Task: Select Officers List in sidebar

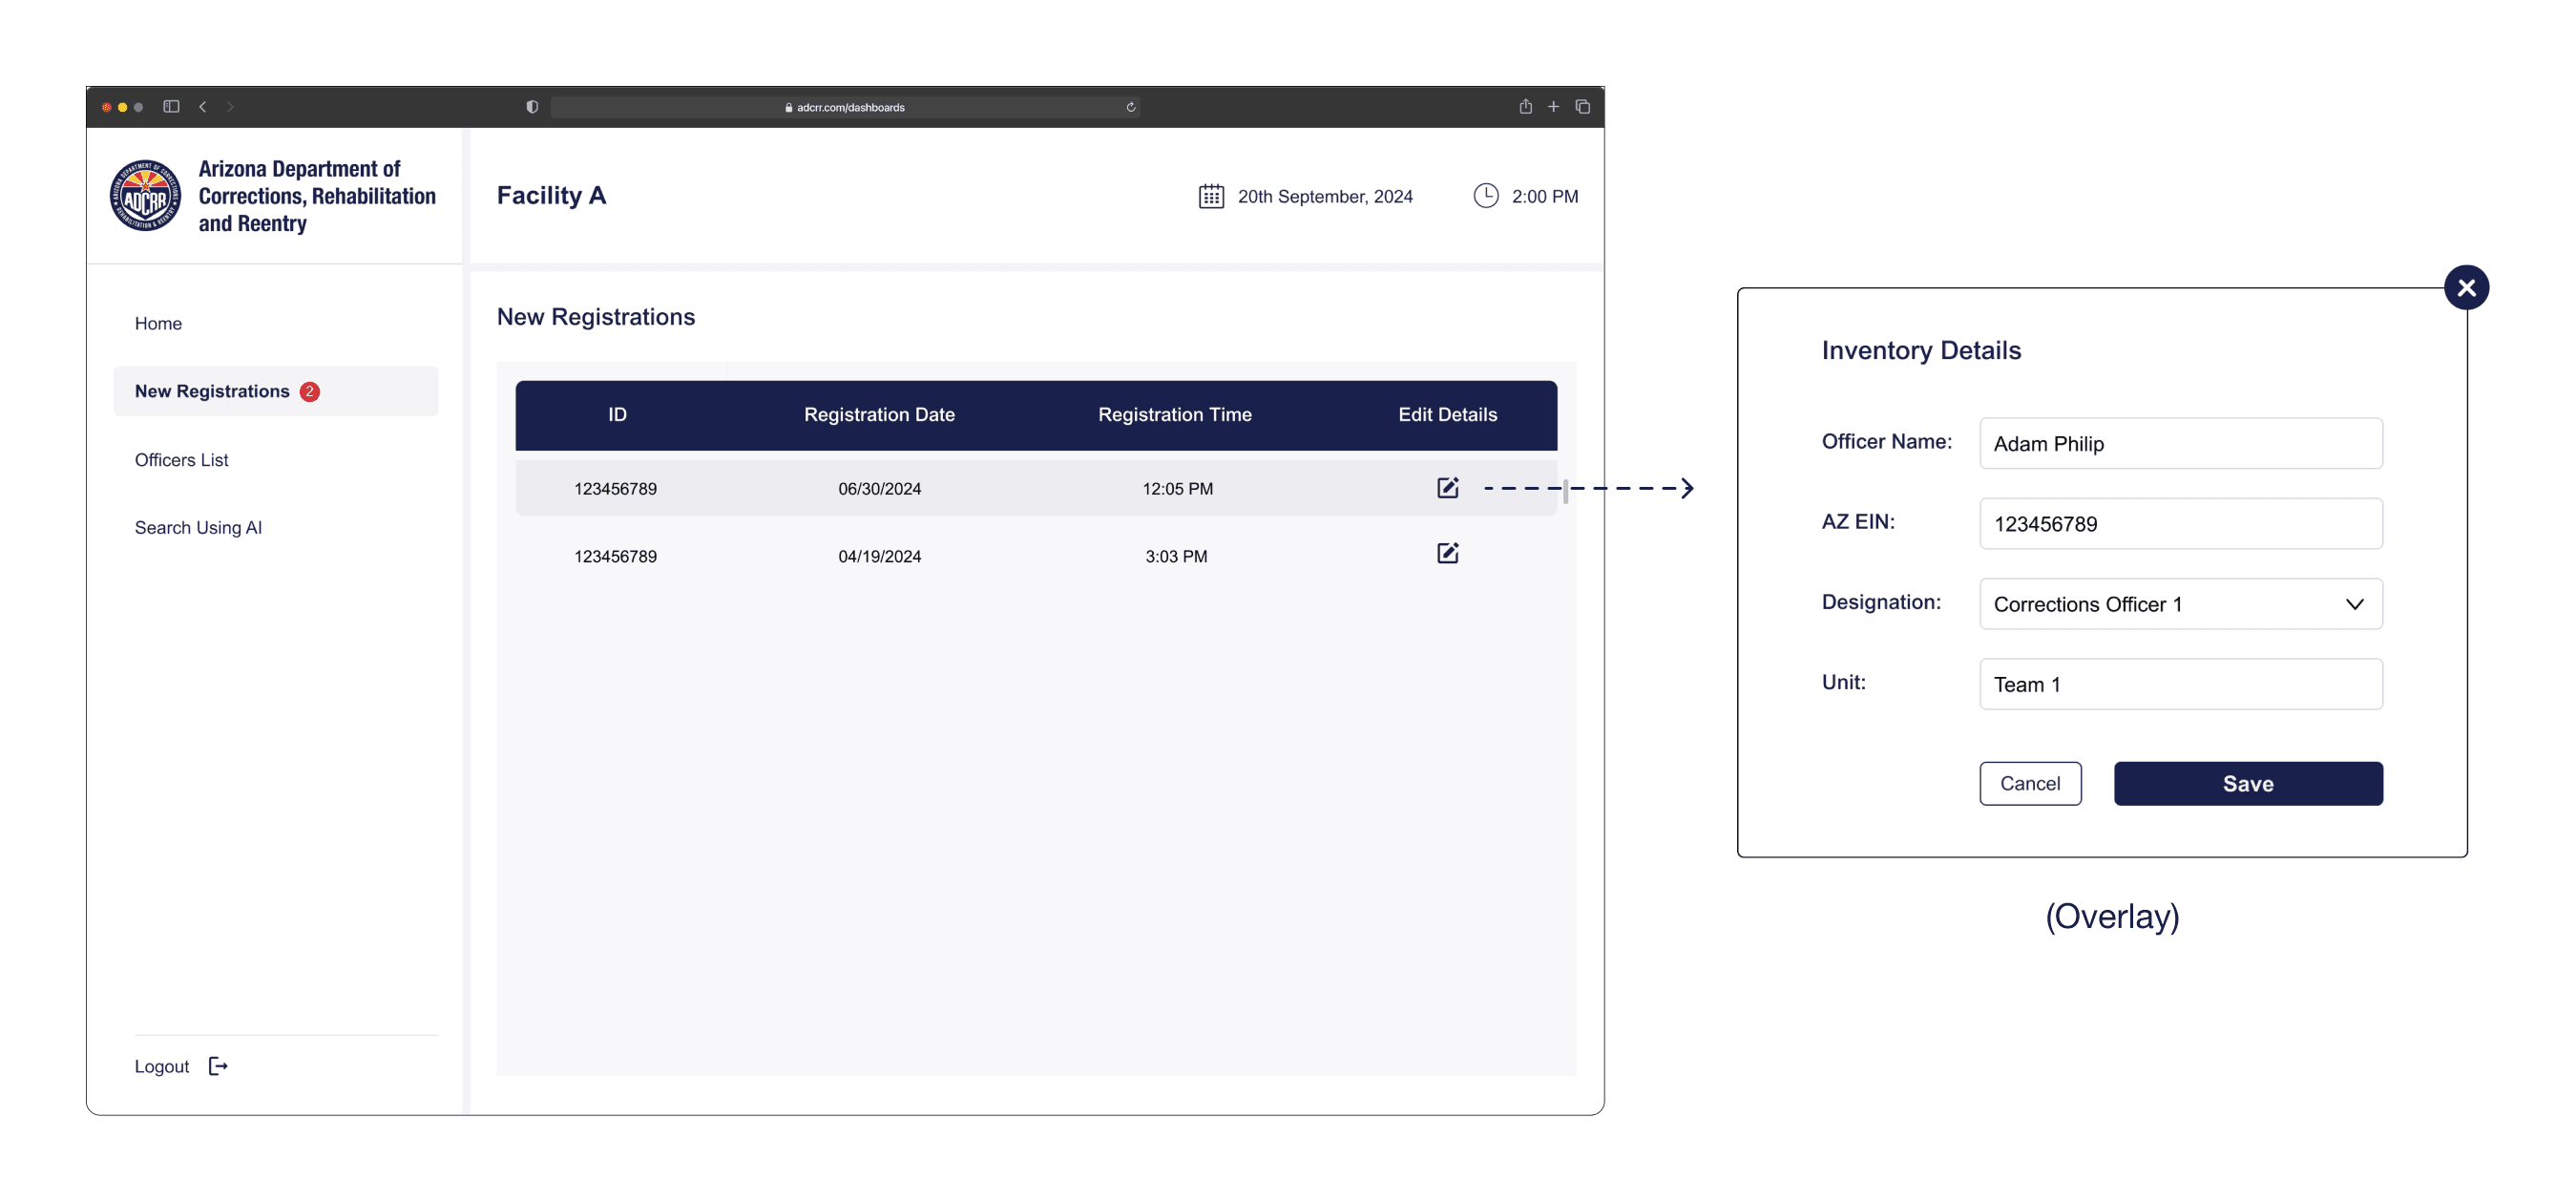Action: [x=181, y=460]
